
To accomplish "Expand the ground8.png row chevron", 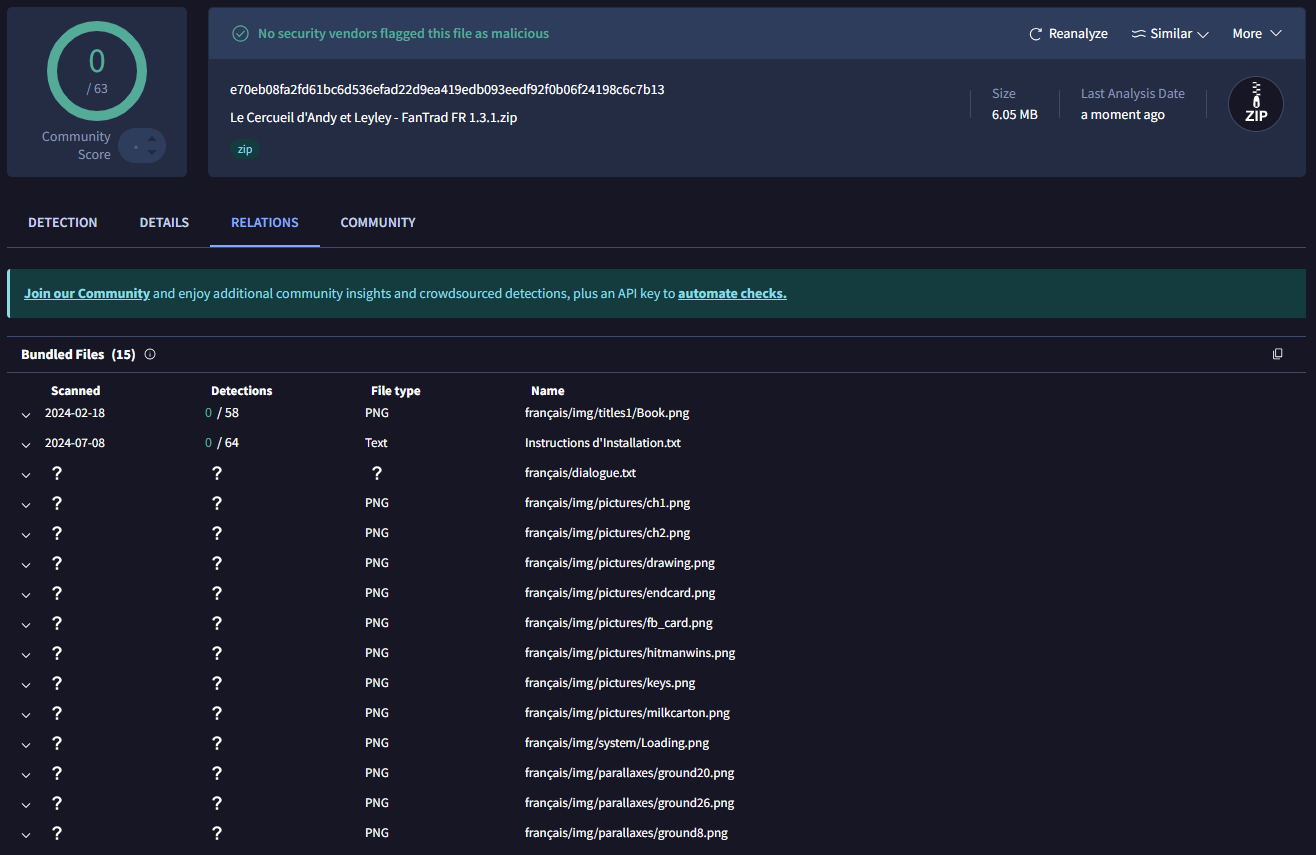I will [27, 834].
